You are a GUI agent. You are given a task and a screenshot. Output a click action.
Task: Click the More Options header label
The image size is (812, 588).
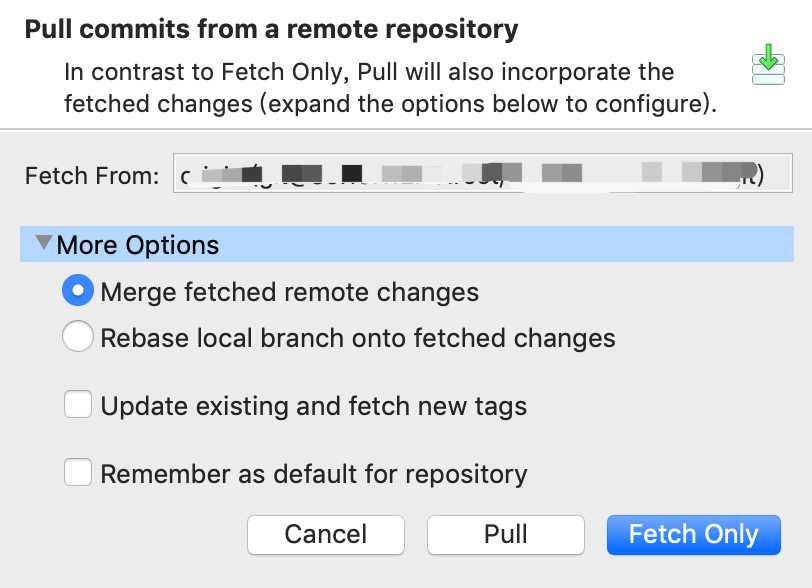pyautogui.click(x=138, y=245)
